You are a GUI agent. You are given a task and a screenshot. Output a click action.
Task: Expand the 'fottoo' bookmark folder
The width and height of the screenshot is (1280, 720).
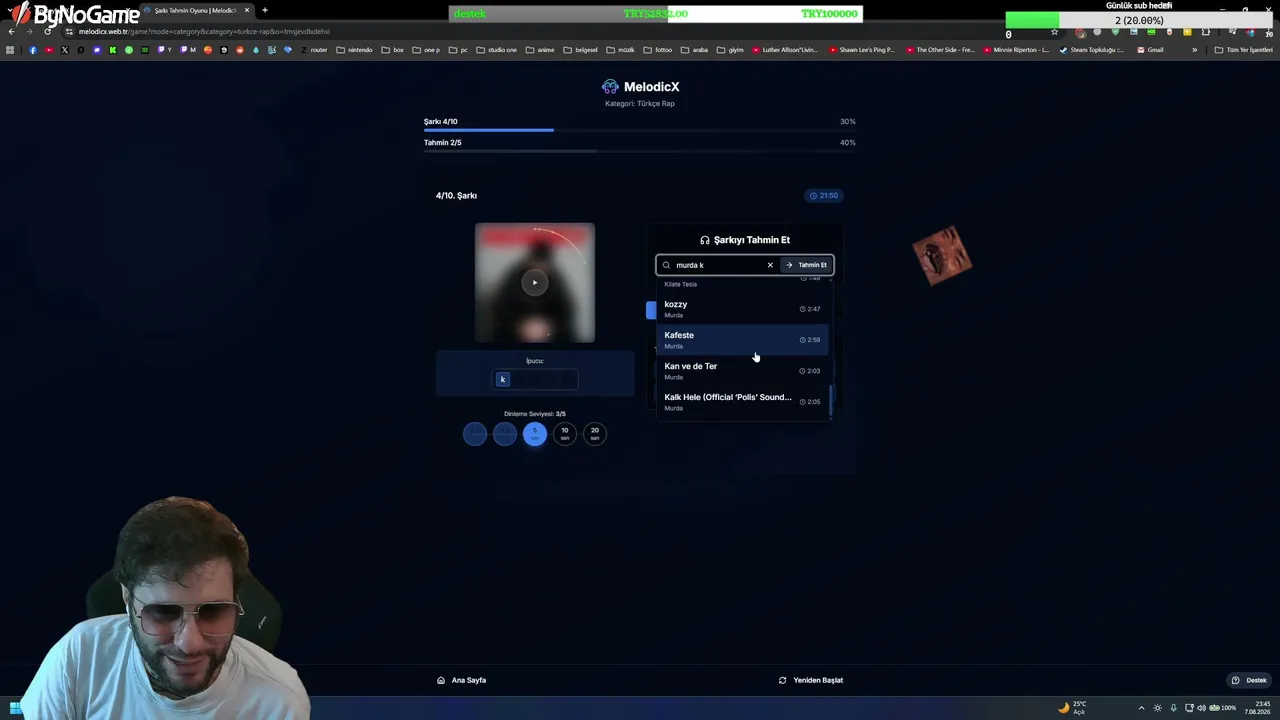[658, 50]
